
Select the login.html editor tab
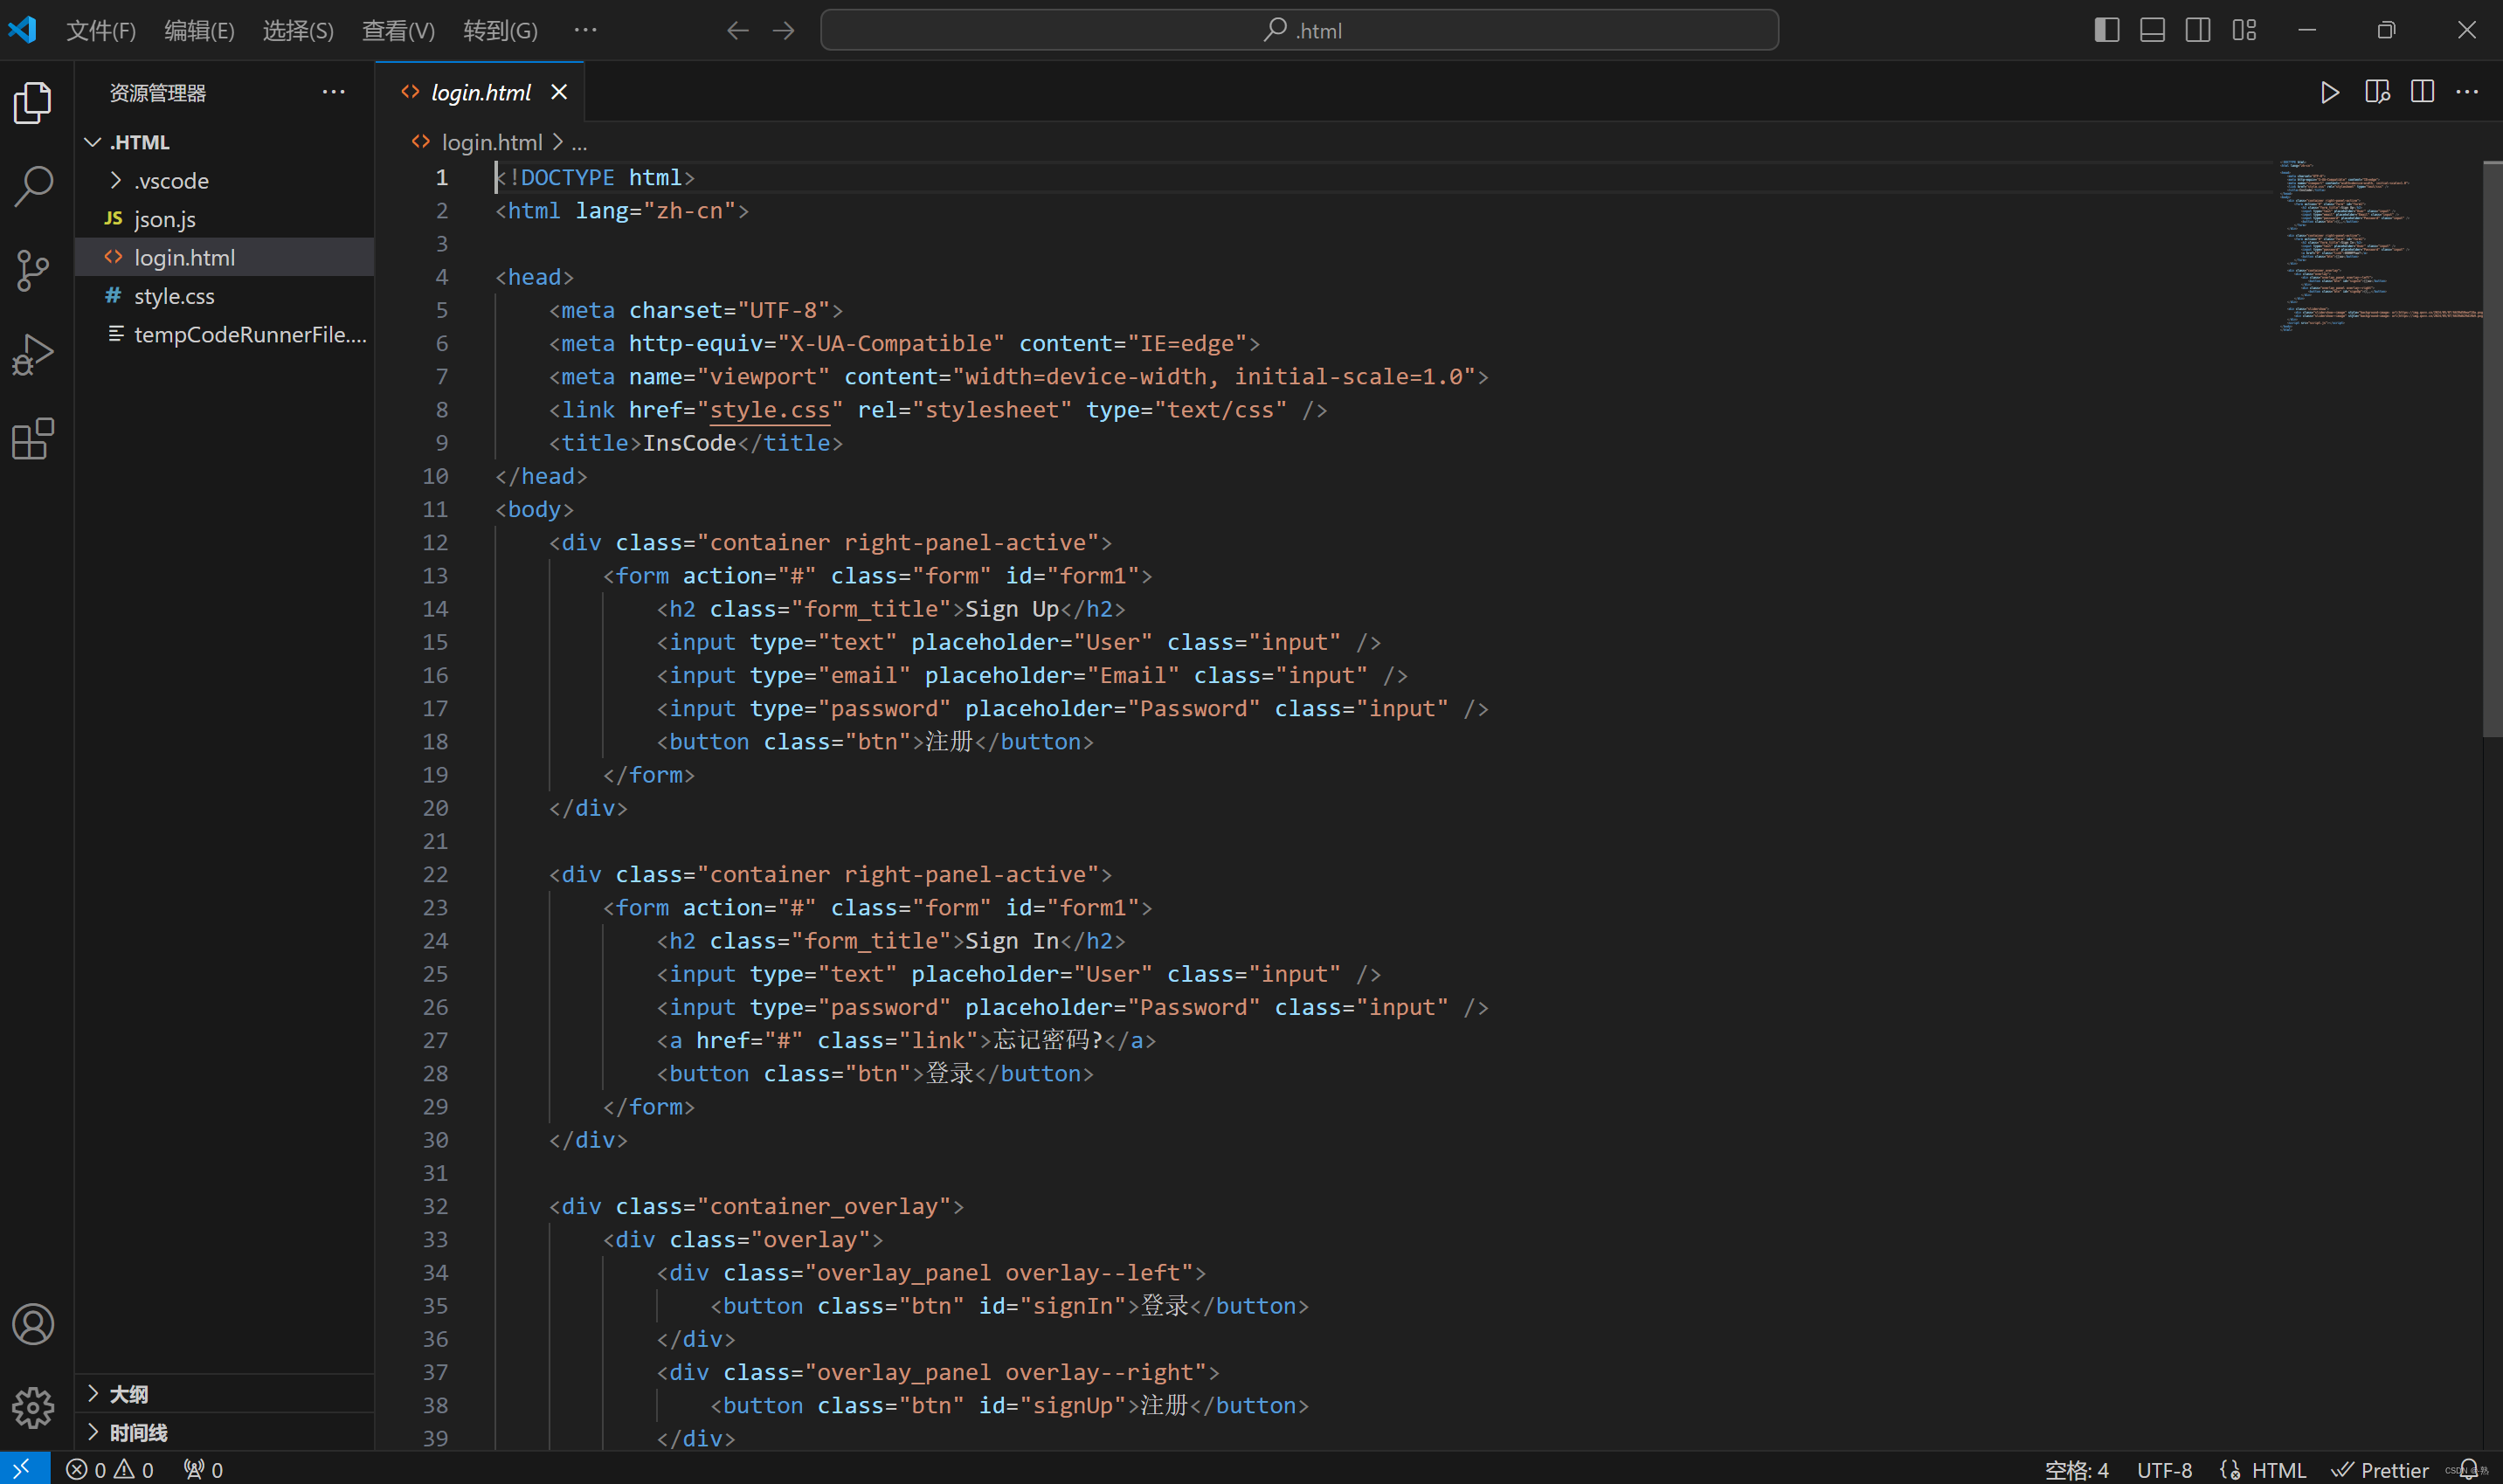(x=480, y=93)
